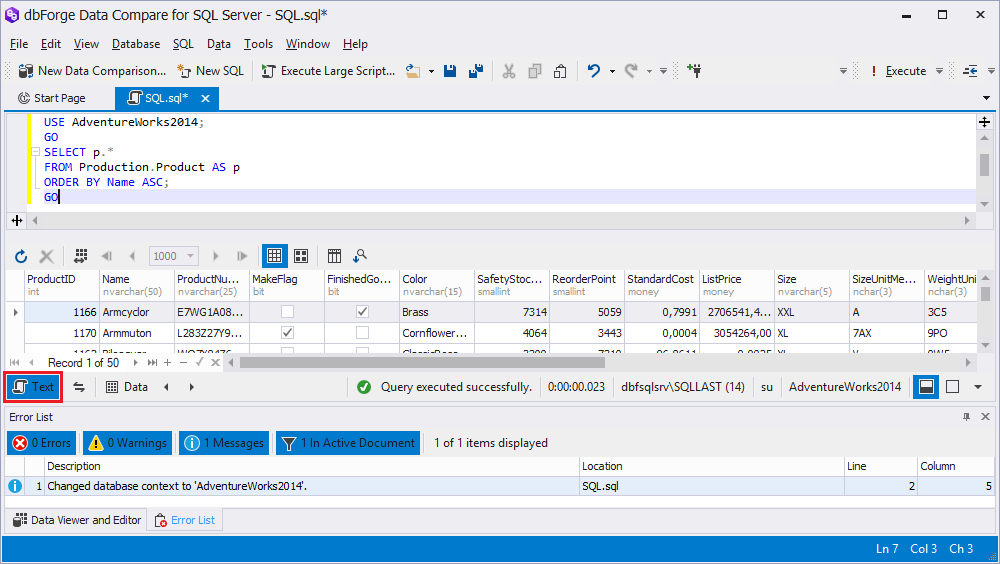Screen dimensions: 1000x564
Task: Jump to the last page of results
Action: (242, 256)
